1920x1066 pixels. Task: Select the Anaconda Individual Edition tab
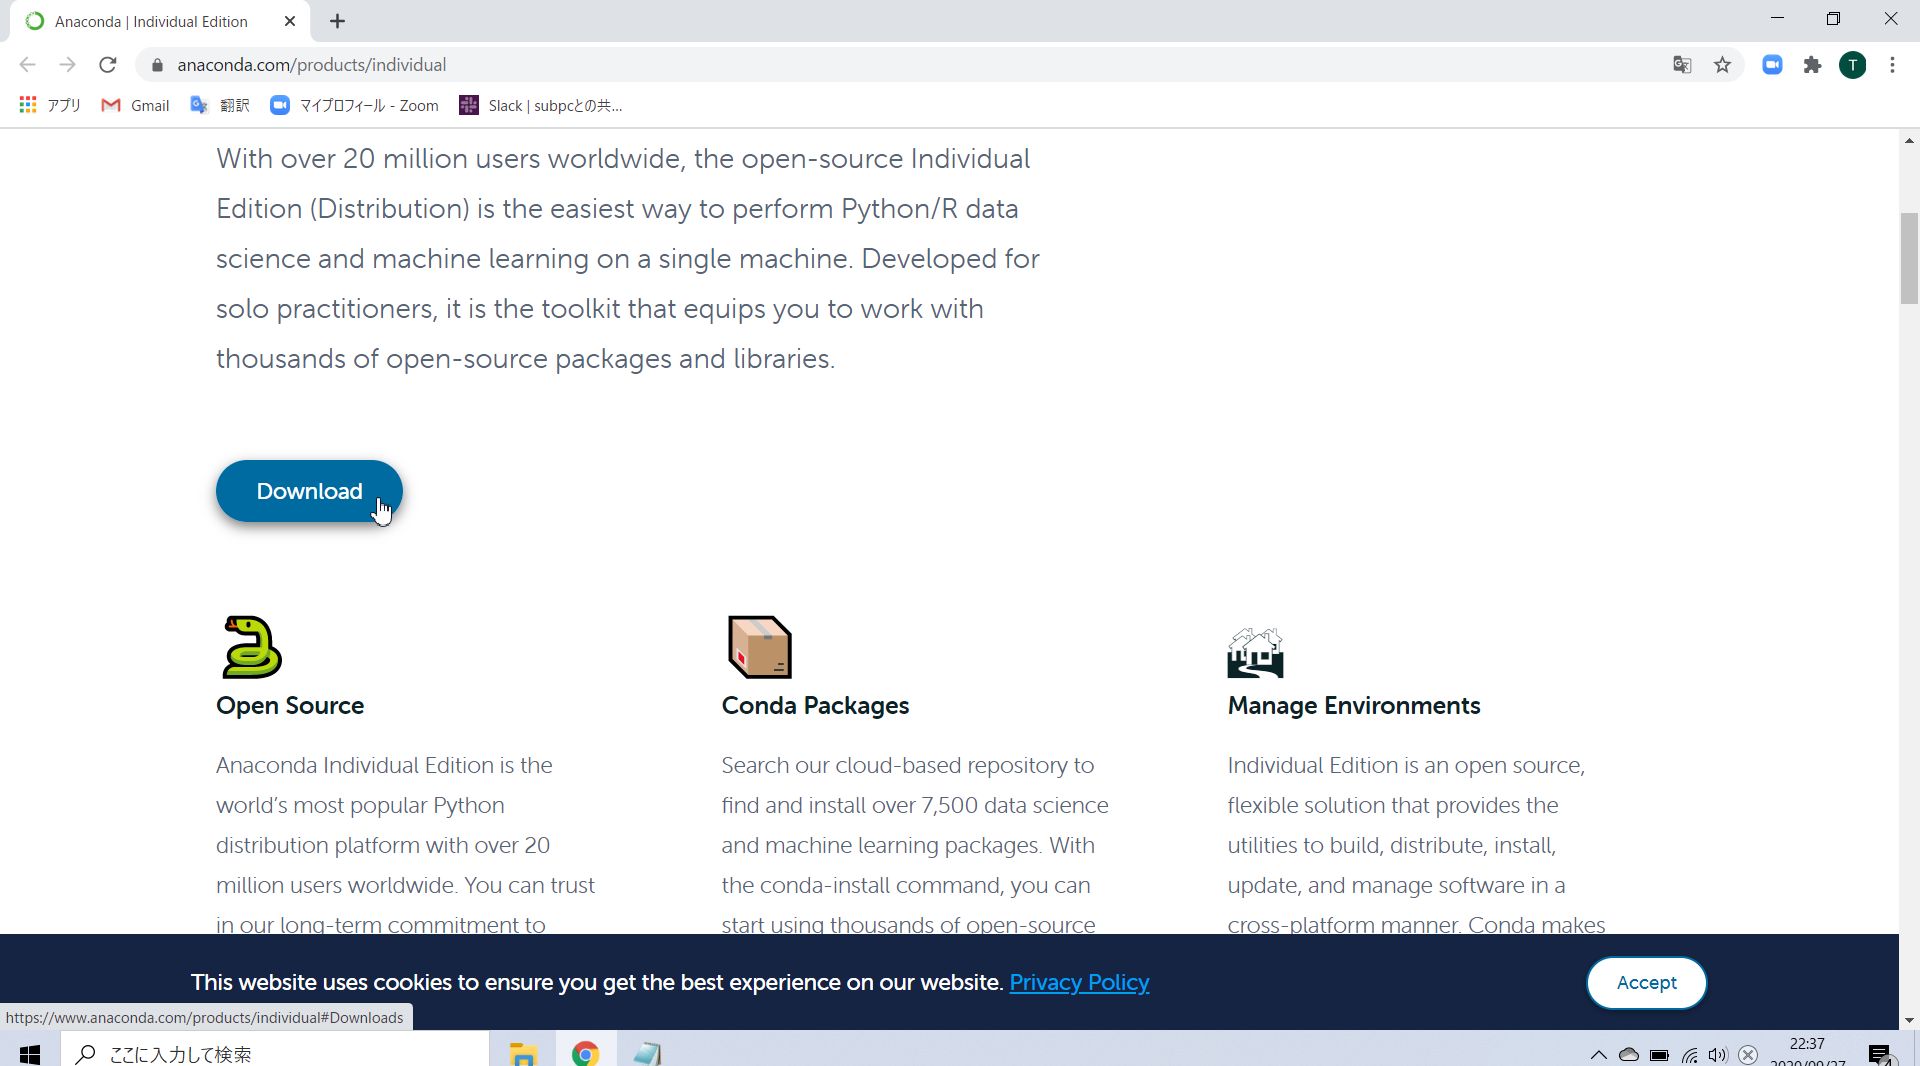pyautogui.click(x=150, y=21)
